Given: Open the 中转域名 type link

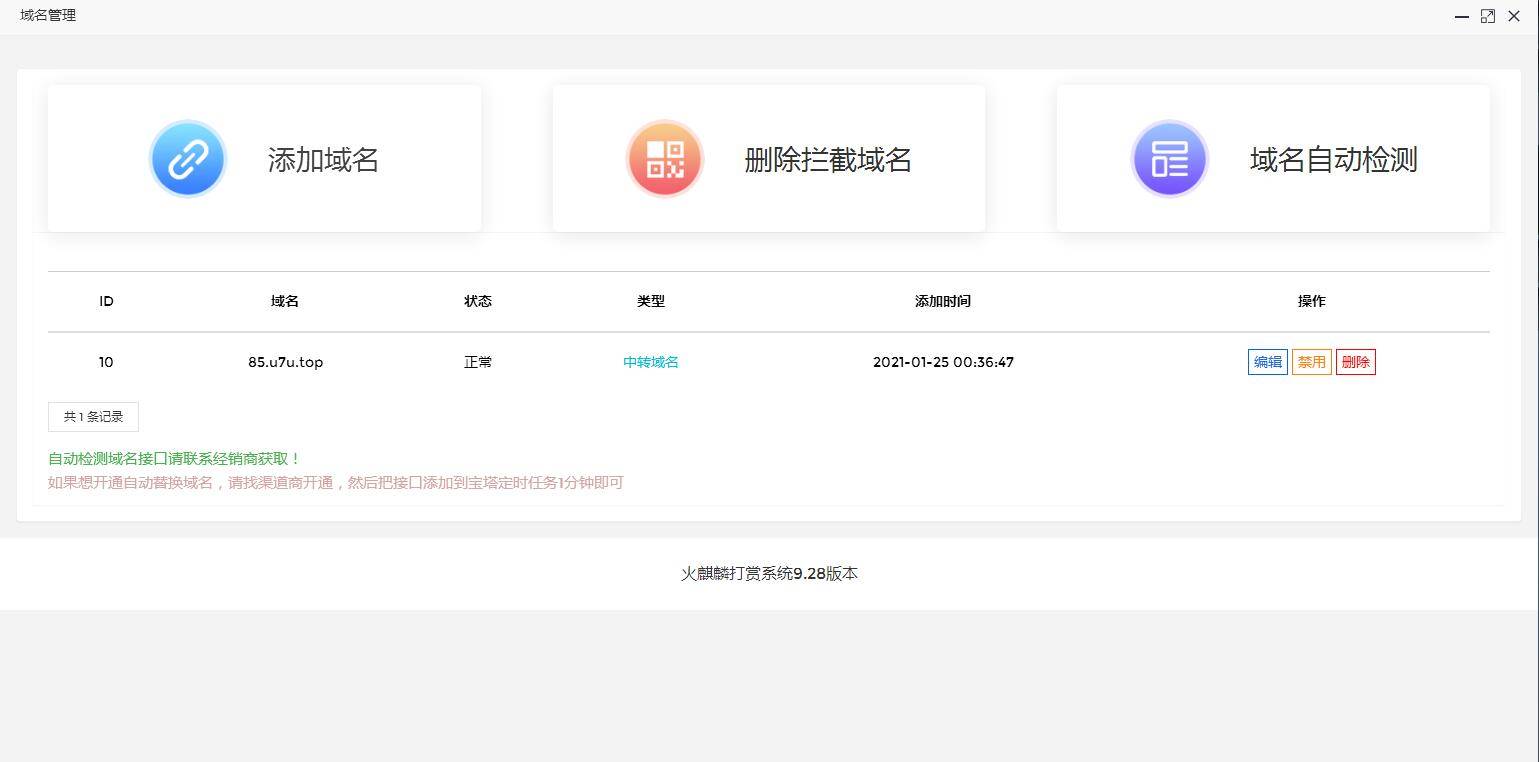Looking at the screenshot, I should point(650,362).
